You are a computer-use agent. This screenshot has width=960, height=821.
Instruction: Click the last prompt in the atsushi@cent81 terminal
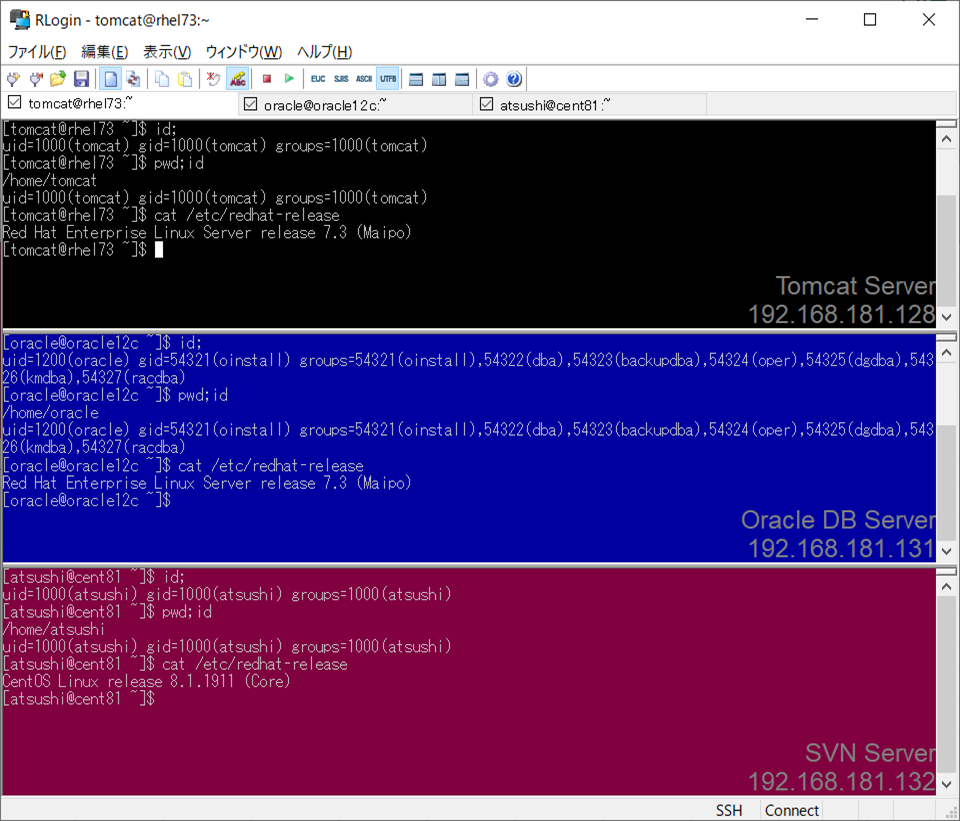point(79,699)
